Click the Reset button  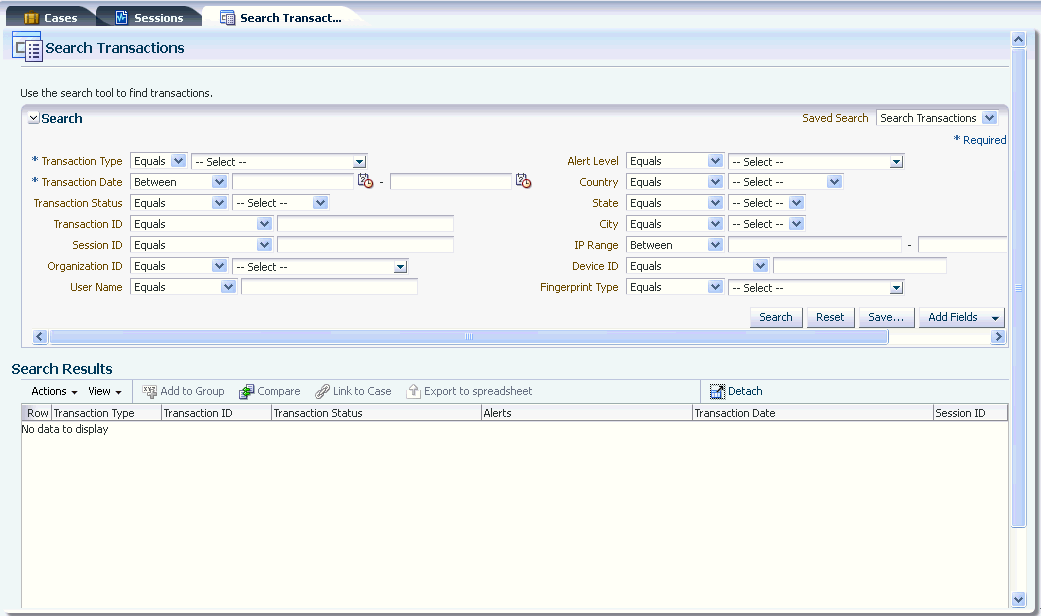tap(831, 317)
